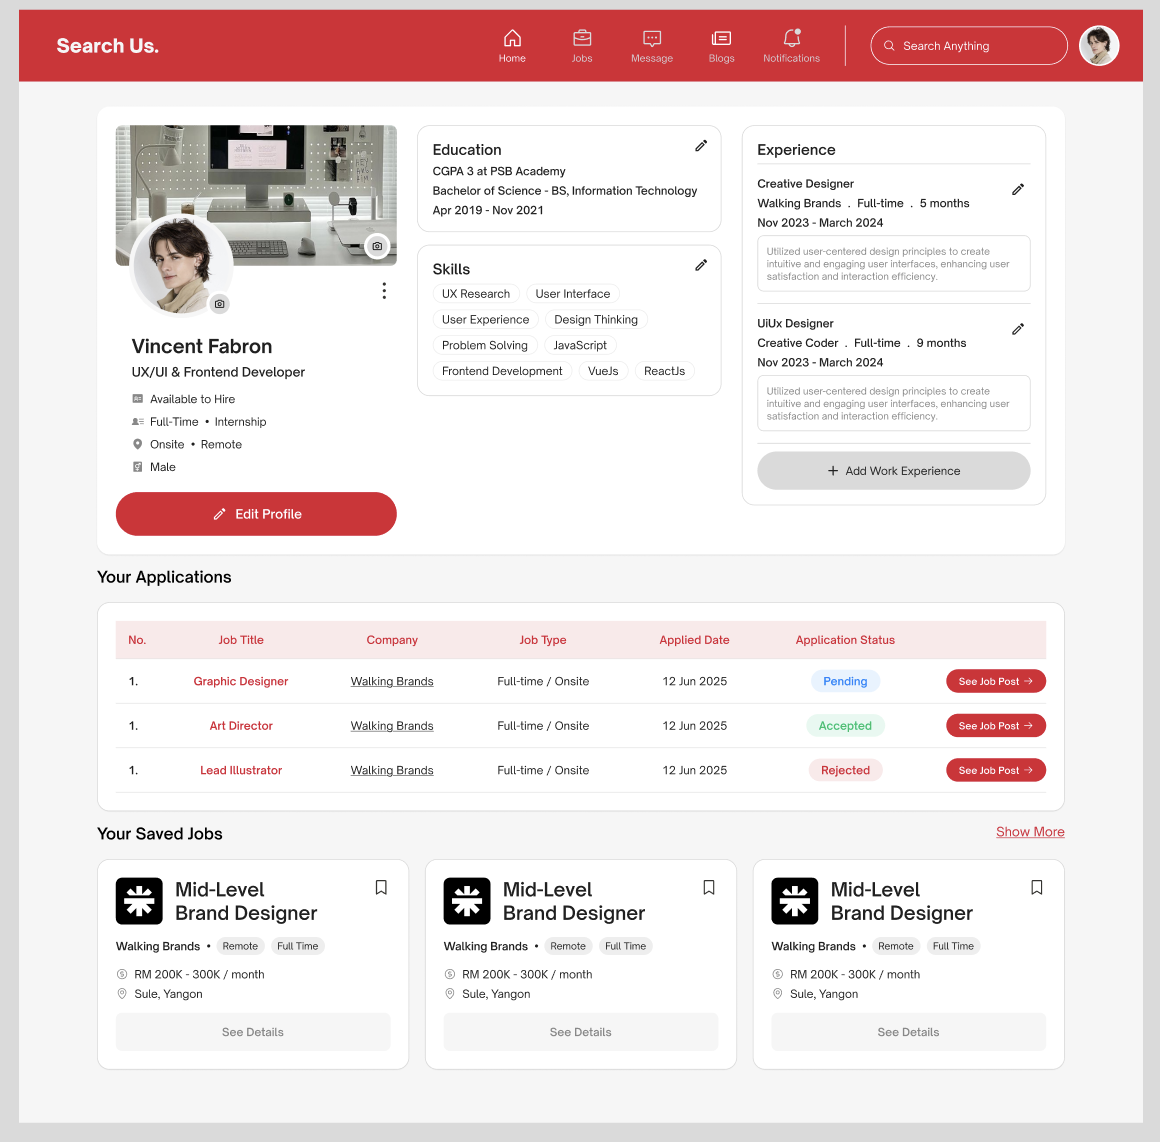
Task: Edit the UiUx Designer experience entry
Action: [x=1017, y=329]
